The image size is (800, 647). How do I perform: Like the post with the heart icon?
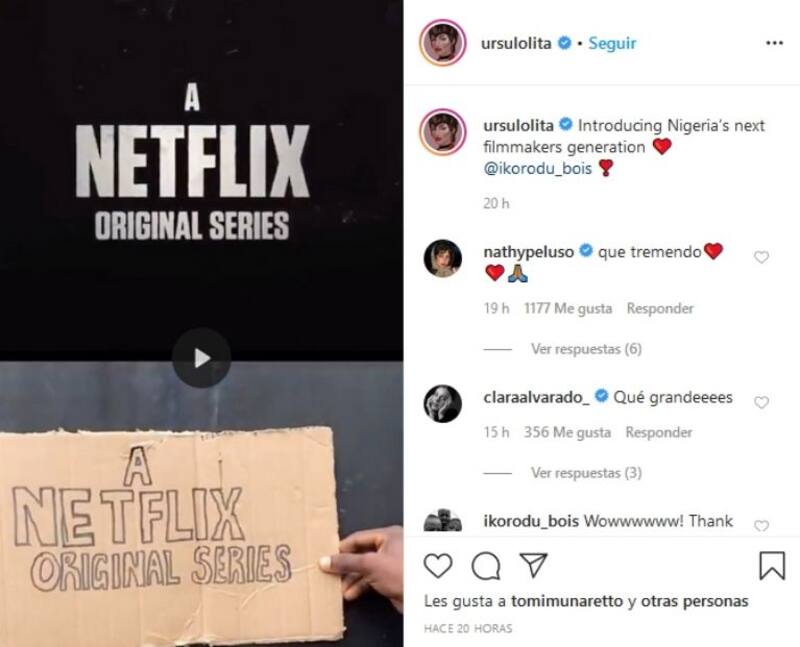[438, 566]
